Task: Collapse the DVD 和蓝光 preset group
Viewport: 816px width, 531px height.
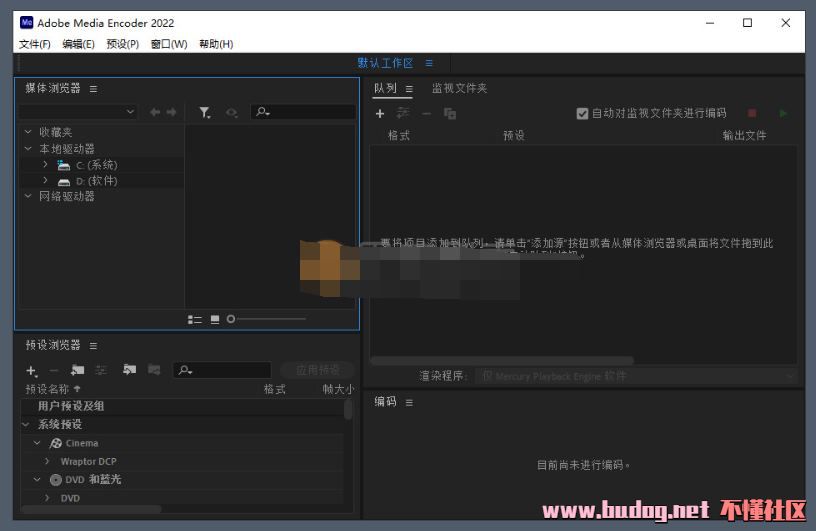Action: point(37,479)
